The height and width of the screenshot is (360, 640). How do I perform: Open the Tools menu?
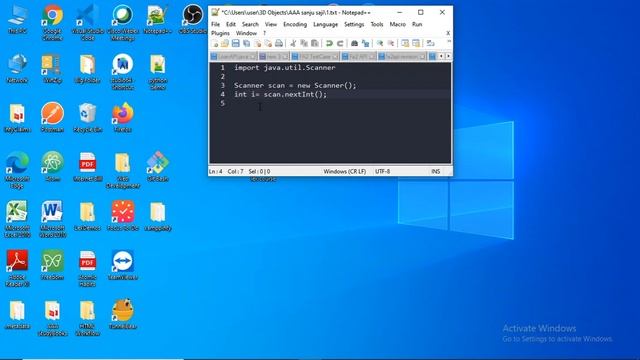377,24
